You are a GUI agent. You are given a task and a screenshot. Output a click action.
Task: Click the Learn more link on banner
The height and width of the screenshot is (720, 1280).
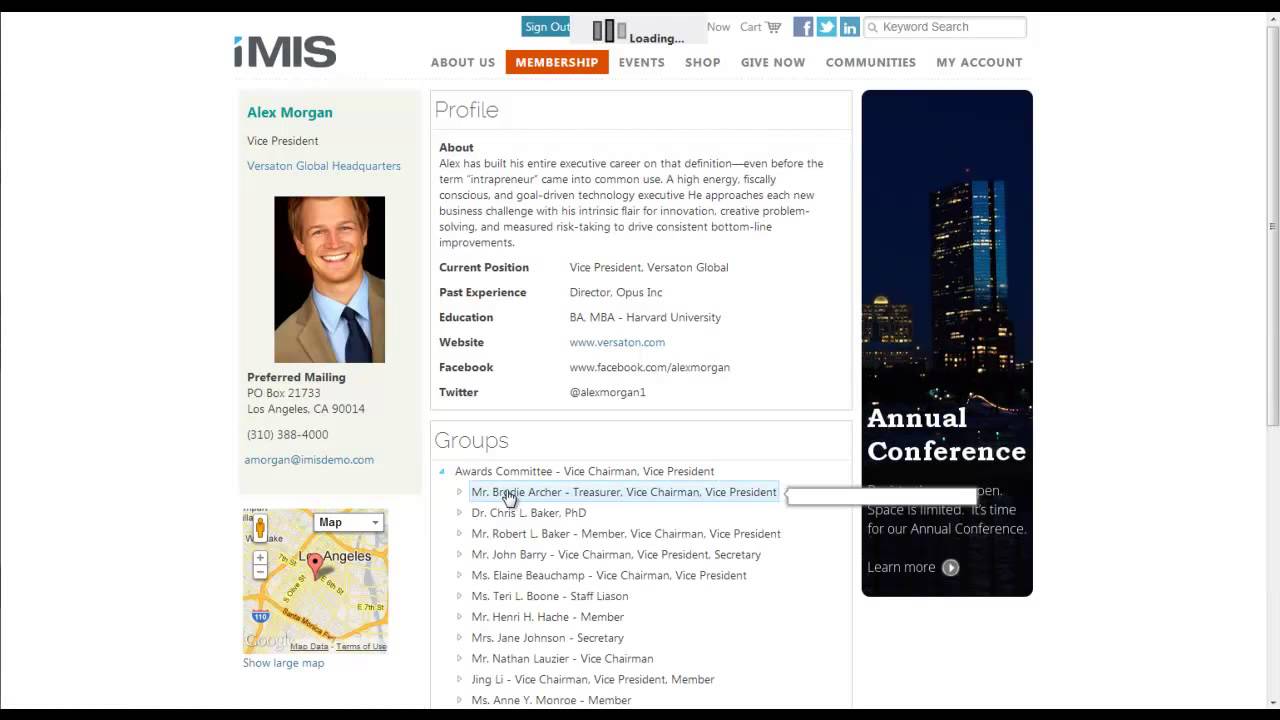click(901, 567)
